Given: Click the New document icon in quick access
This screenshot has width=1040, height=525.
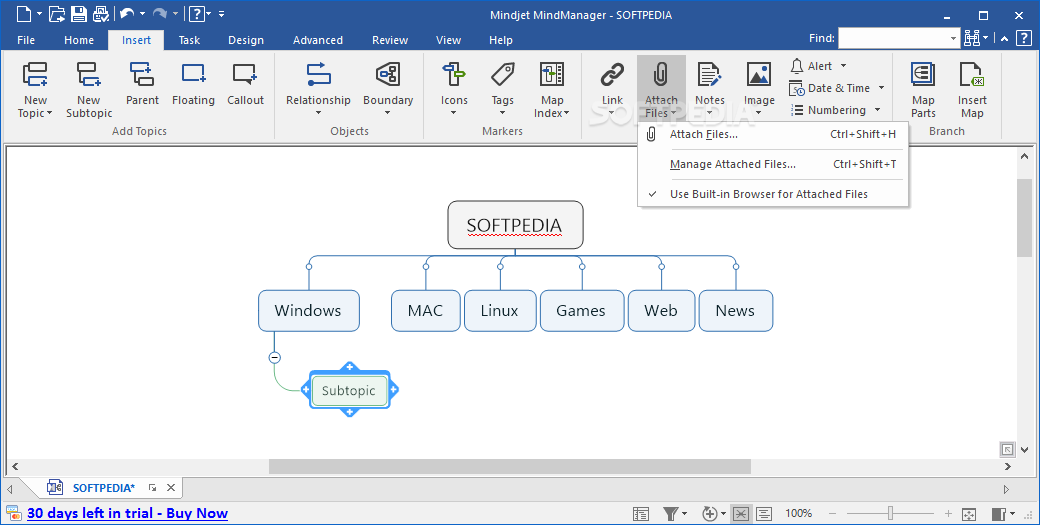Looking at the screenshot, I should coord(23,13).
